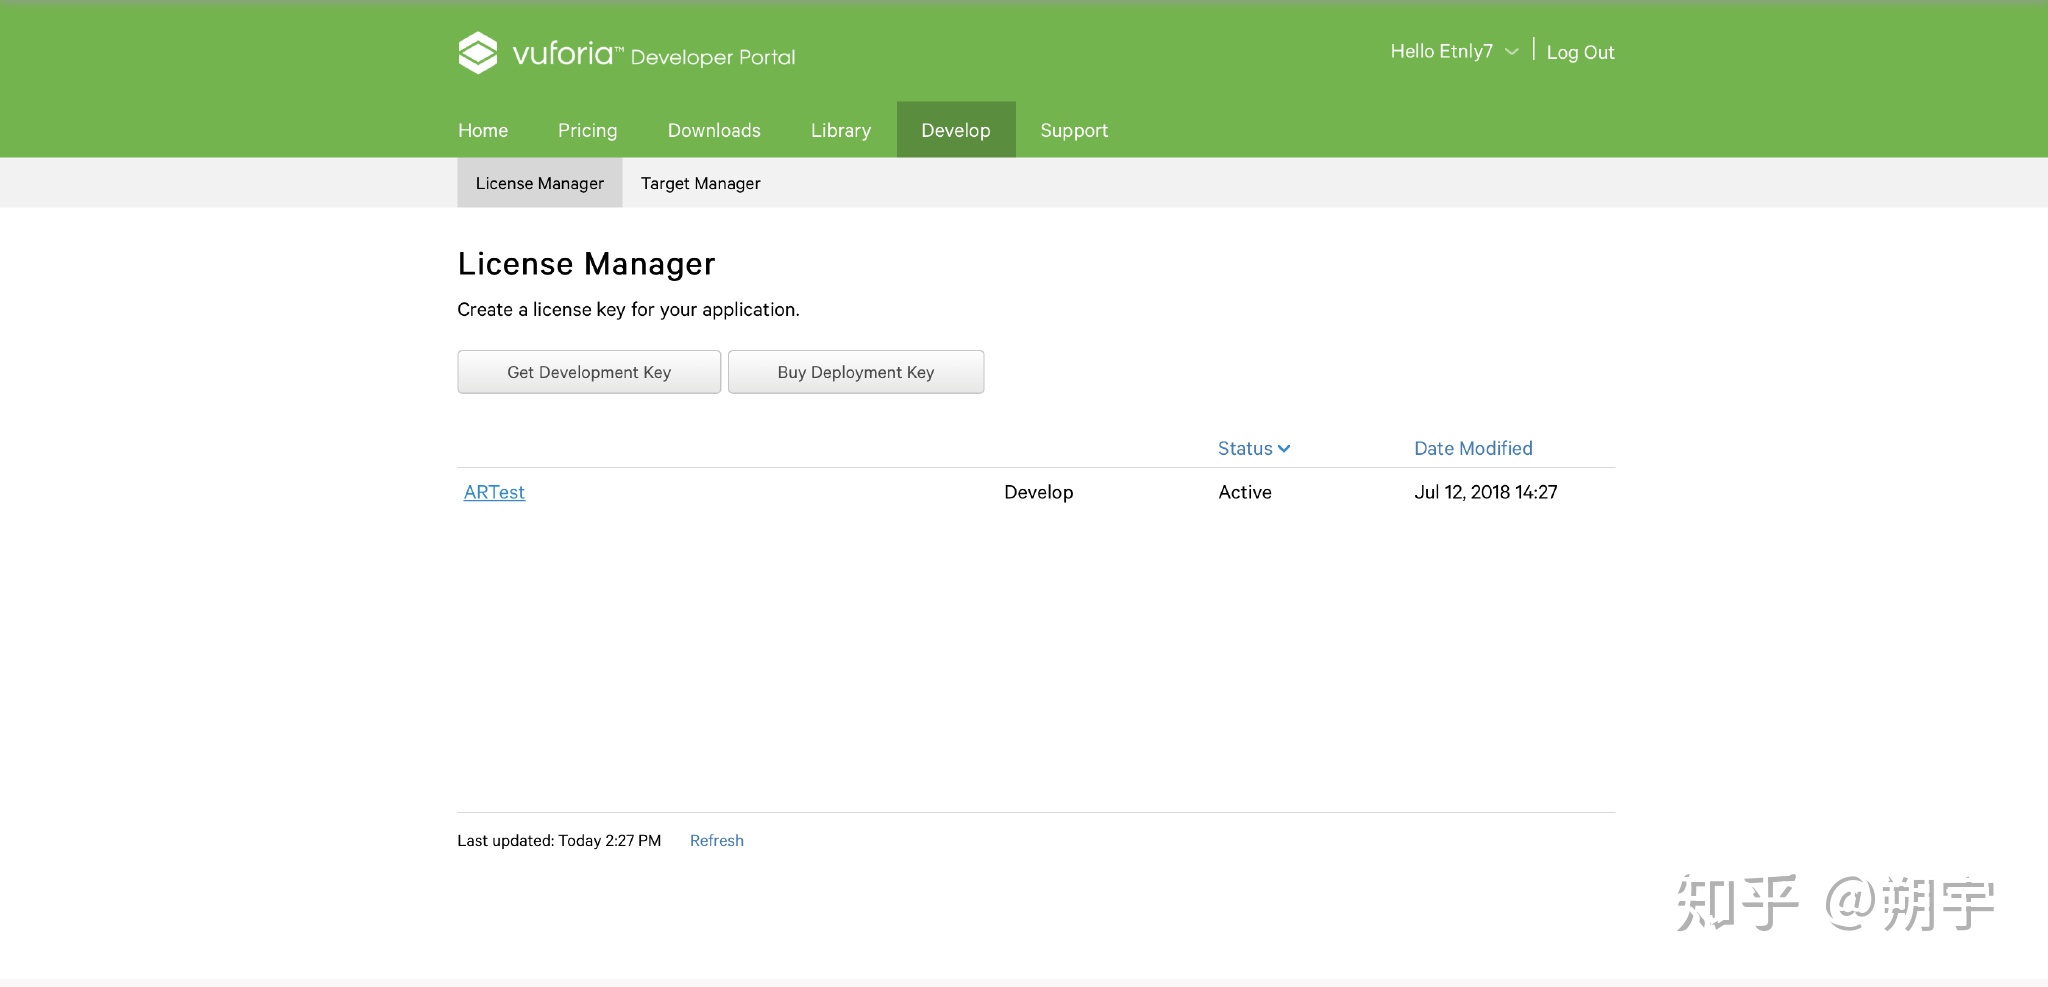Navigate to Downloads

click(x=714, y=130)
